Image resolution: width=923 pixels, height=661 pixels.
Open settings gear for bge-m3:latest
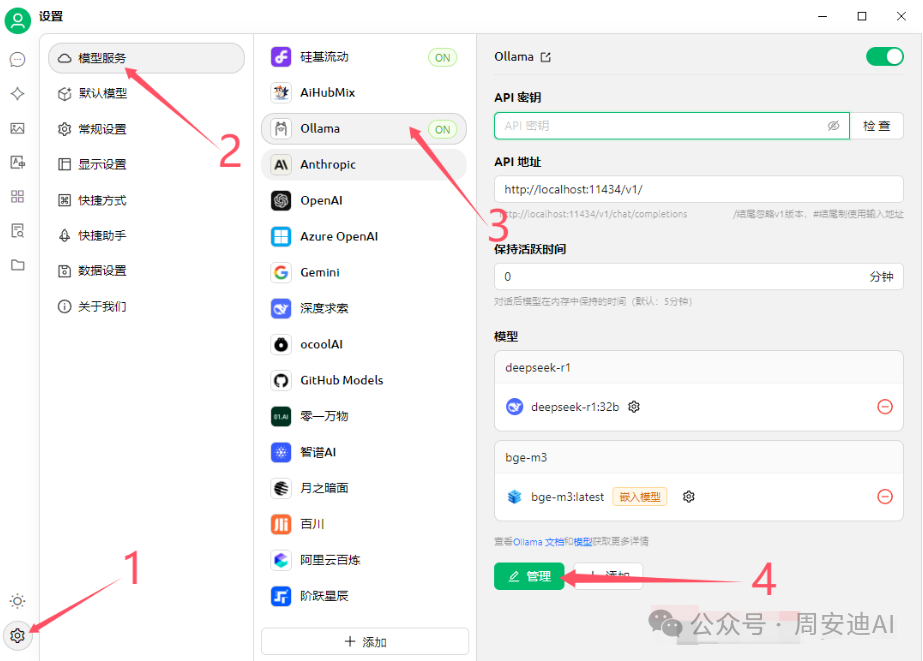[x=689, y=497]
